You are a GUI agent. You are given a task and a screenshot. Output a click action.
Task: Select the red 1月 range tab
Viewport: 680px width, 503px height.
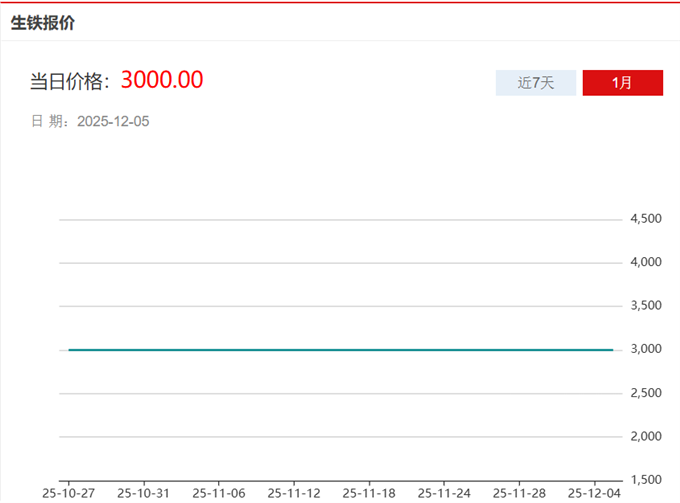pos(622,83)
